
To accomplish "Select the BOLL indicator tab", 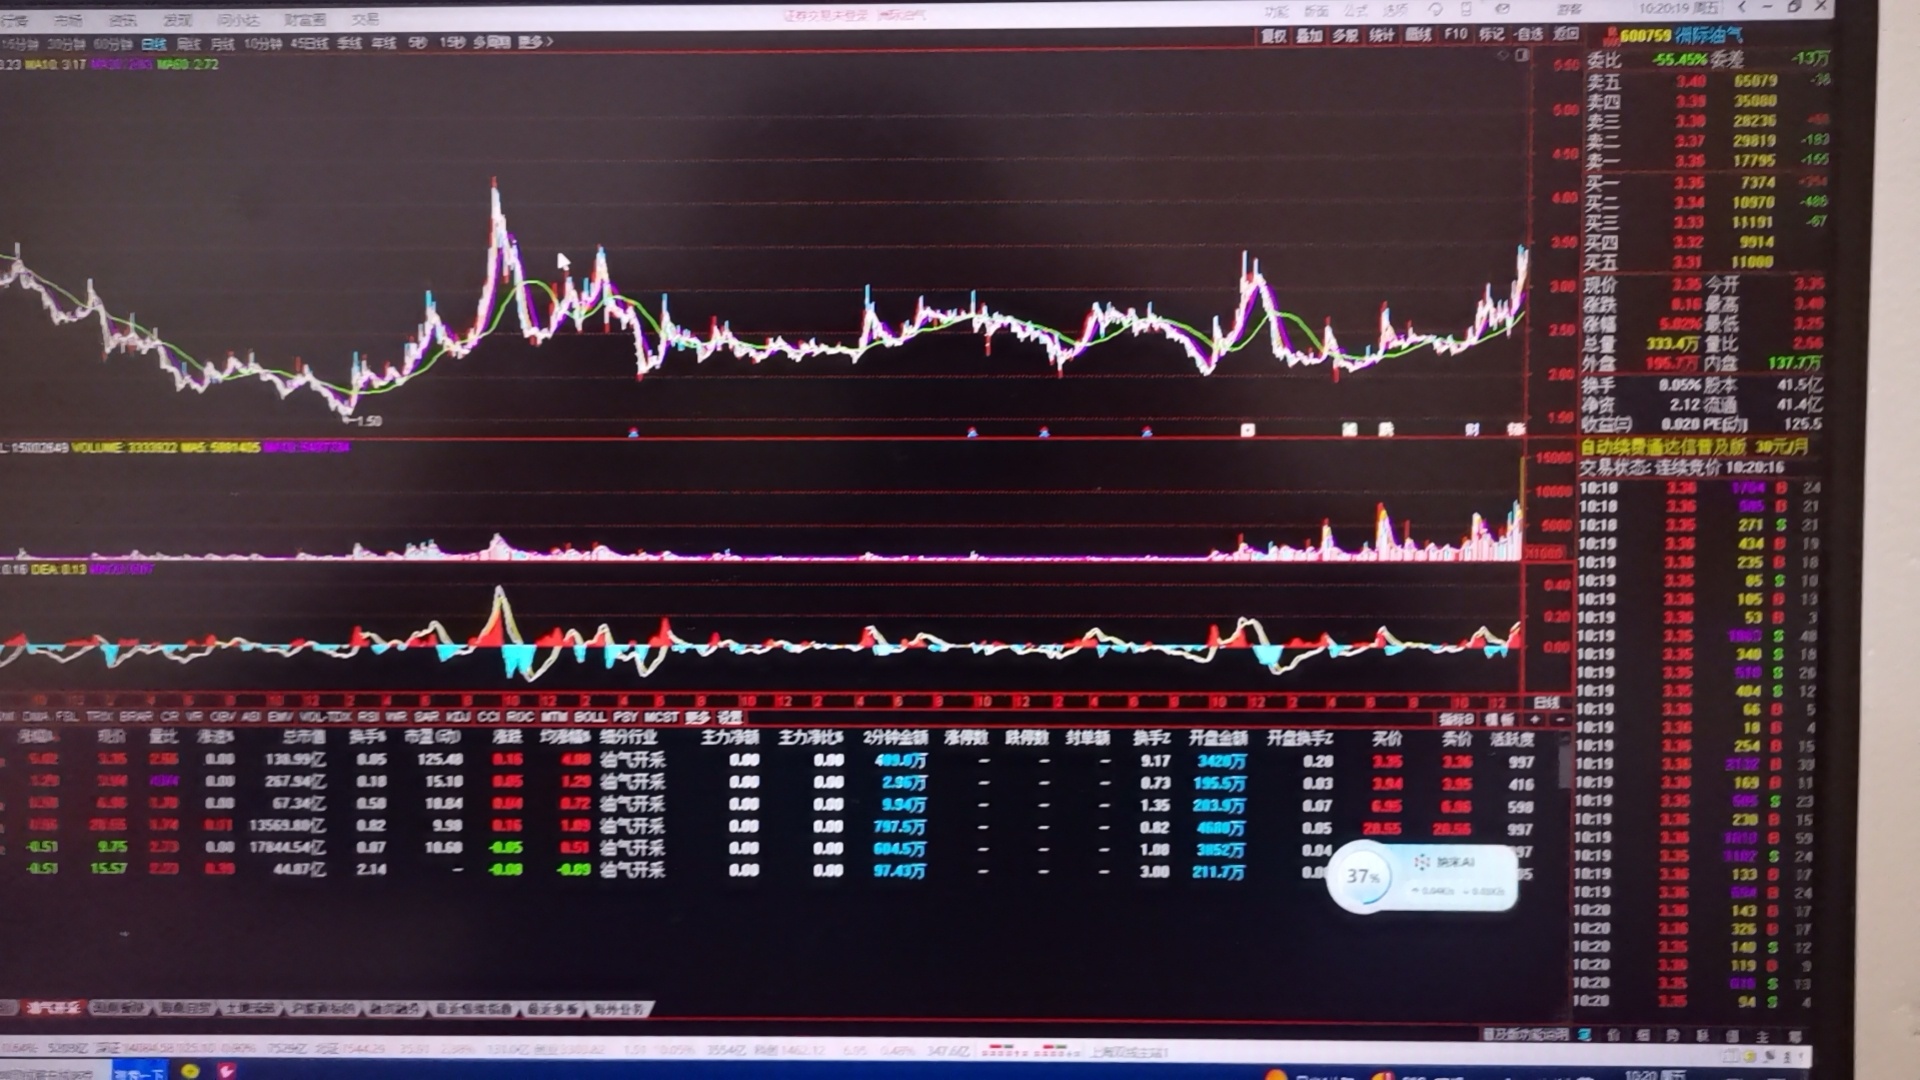I will tap(590, 717).
